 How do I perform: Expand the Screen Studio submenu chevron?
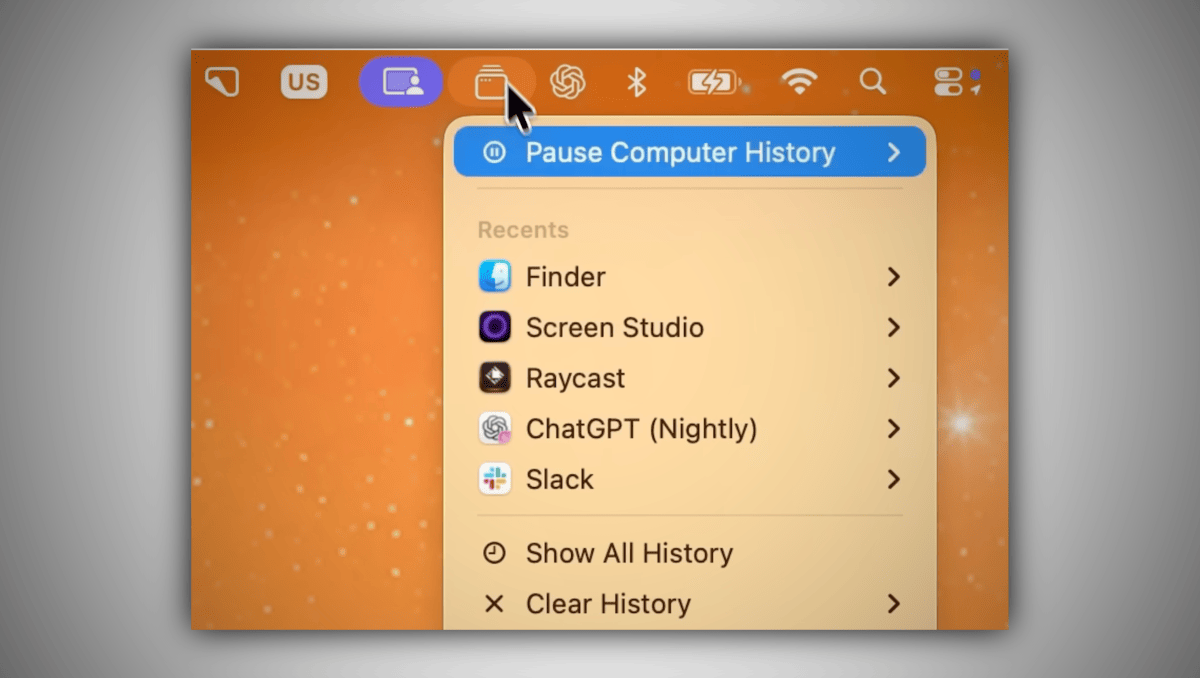[894, 328]
